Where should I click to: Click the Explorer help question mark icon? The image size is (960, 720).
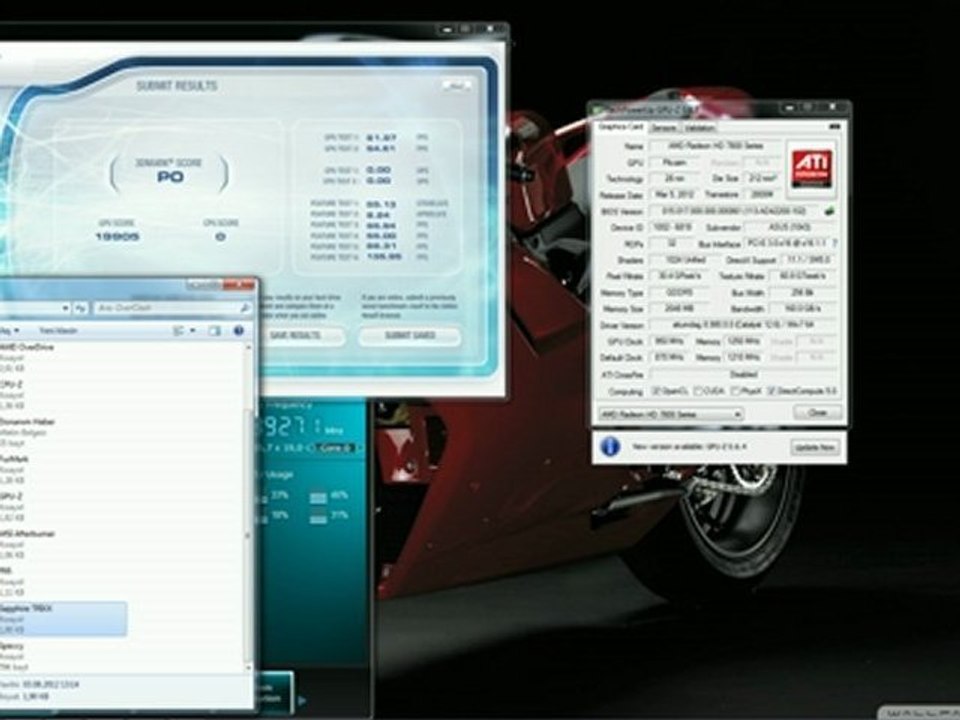pyautogui.click(x=238, y=331)
